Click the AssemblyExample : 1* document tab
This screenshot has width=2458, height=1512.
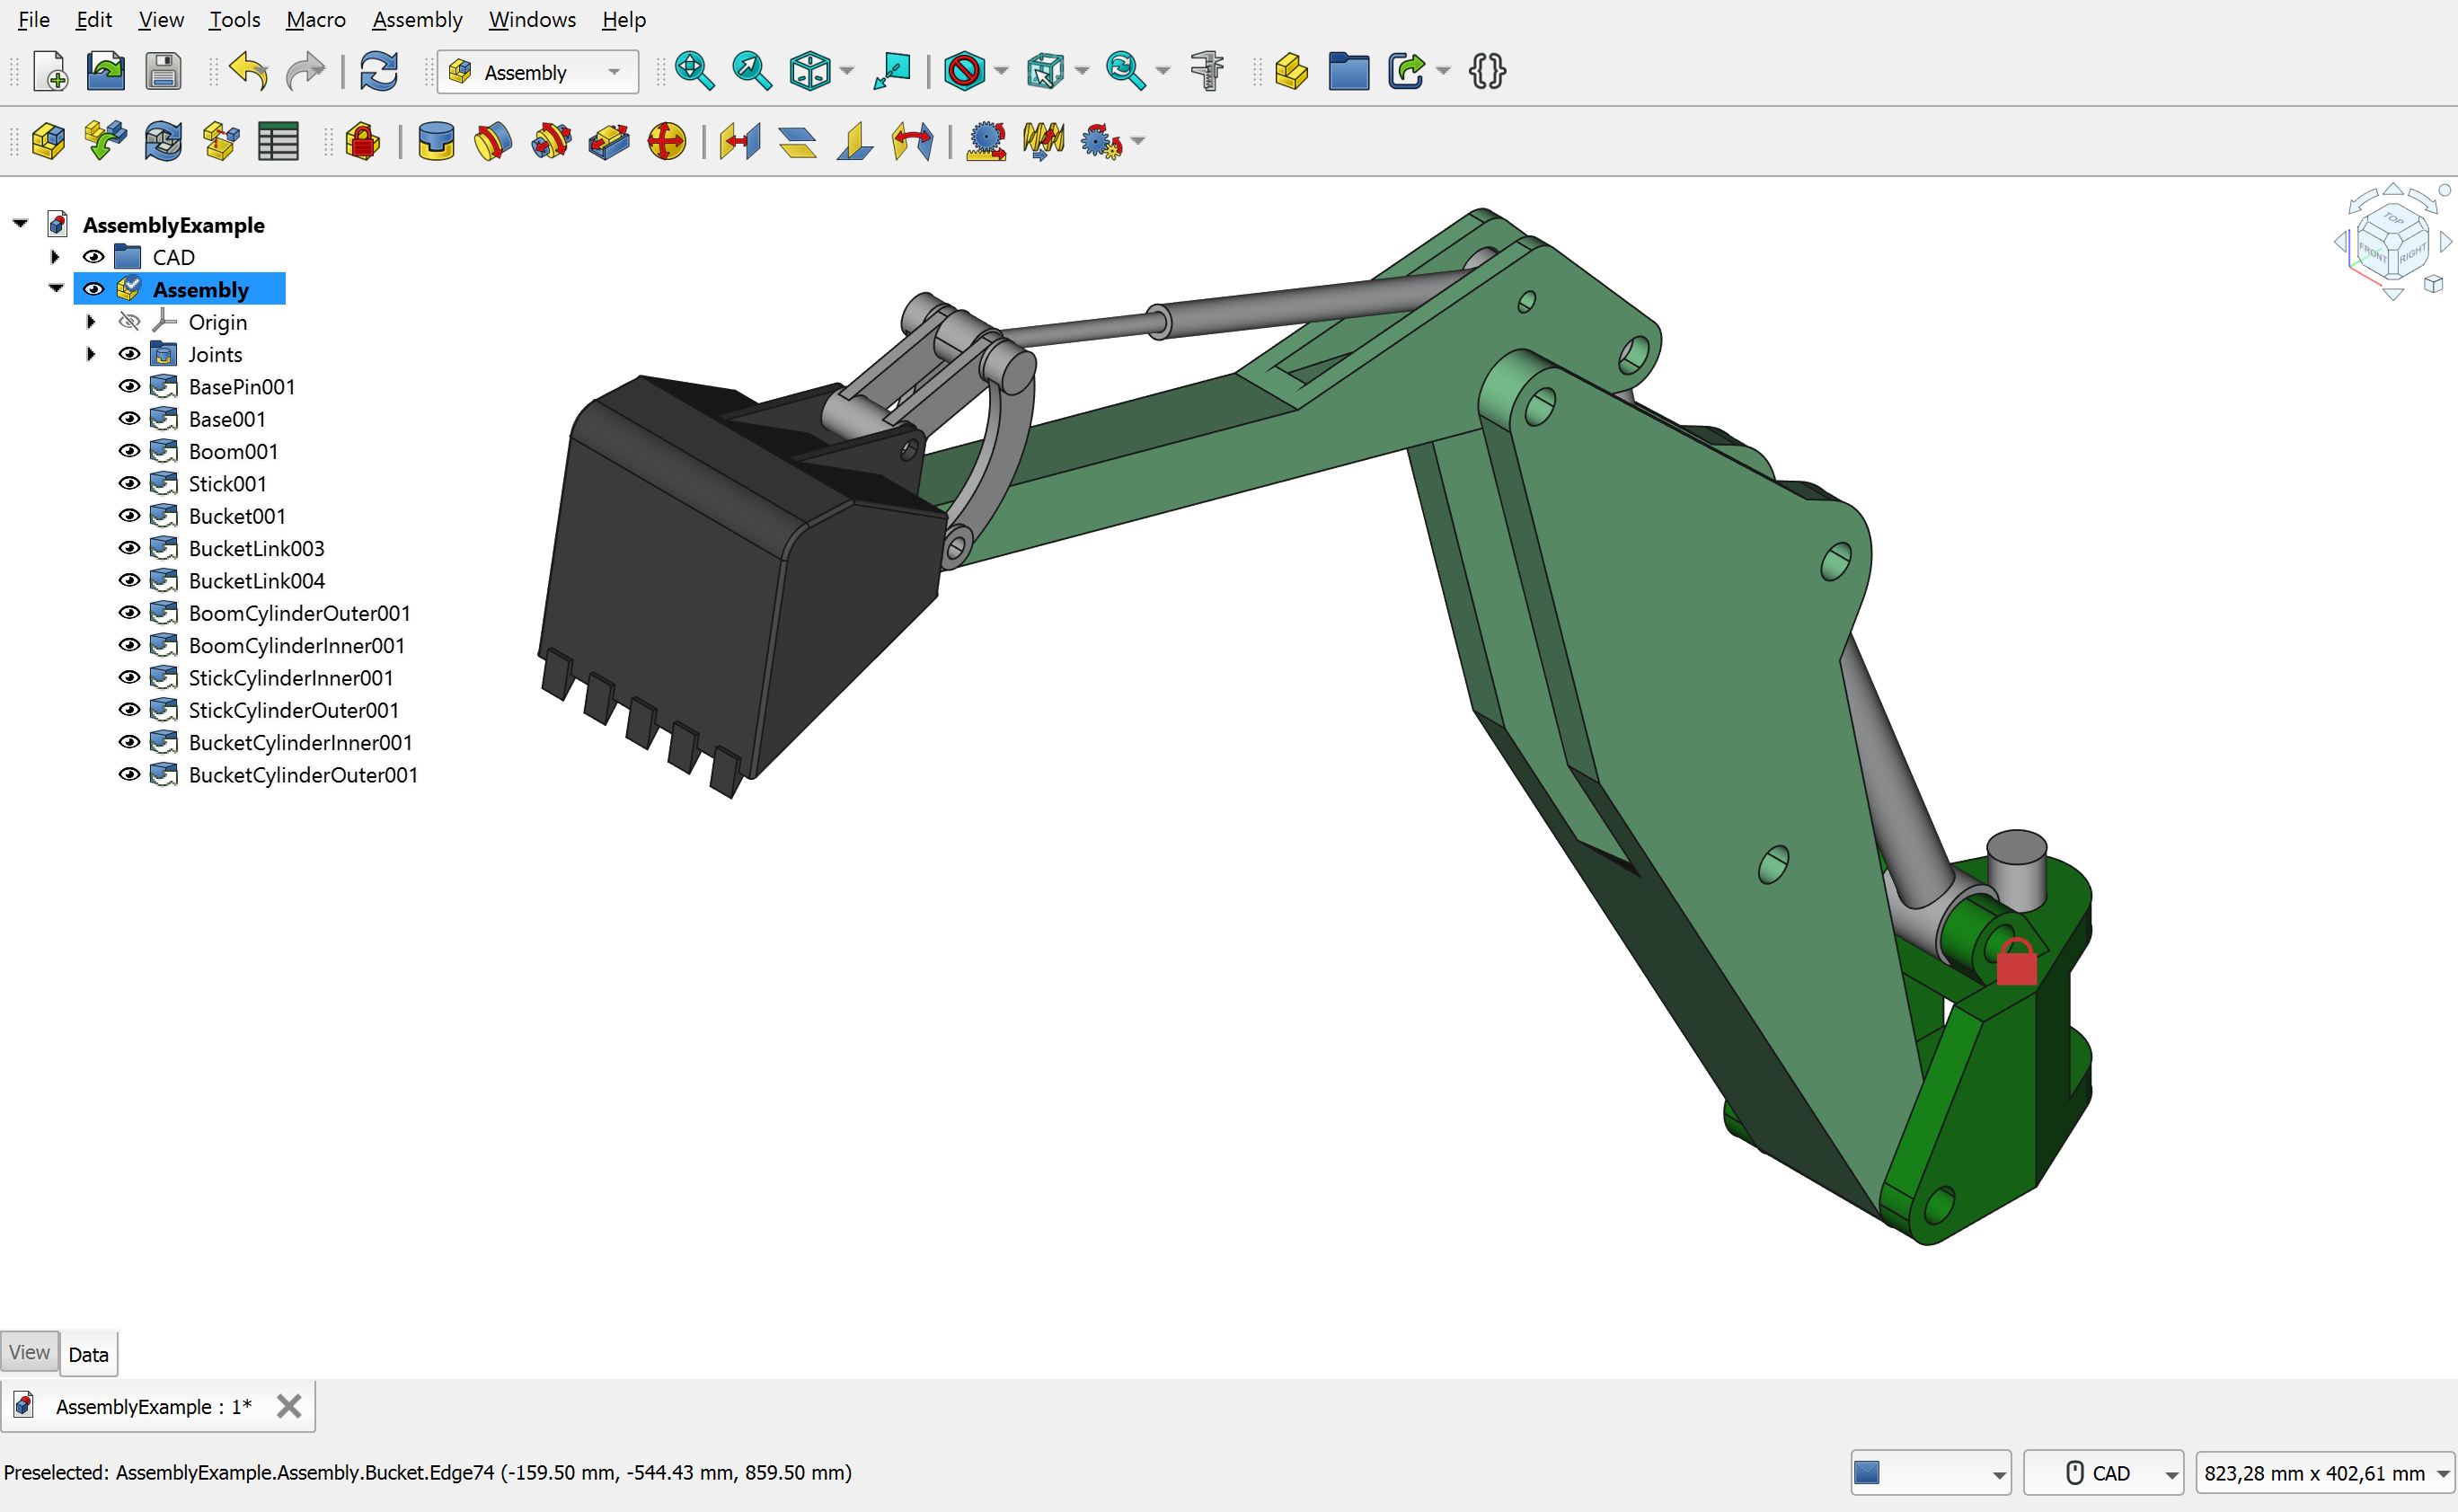tap(153, 1406)
